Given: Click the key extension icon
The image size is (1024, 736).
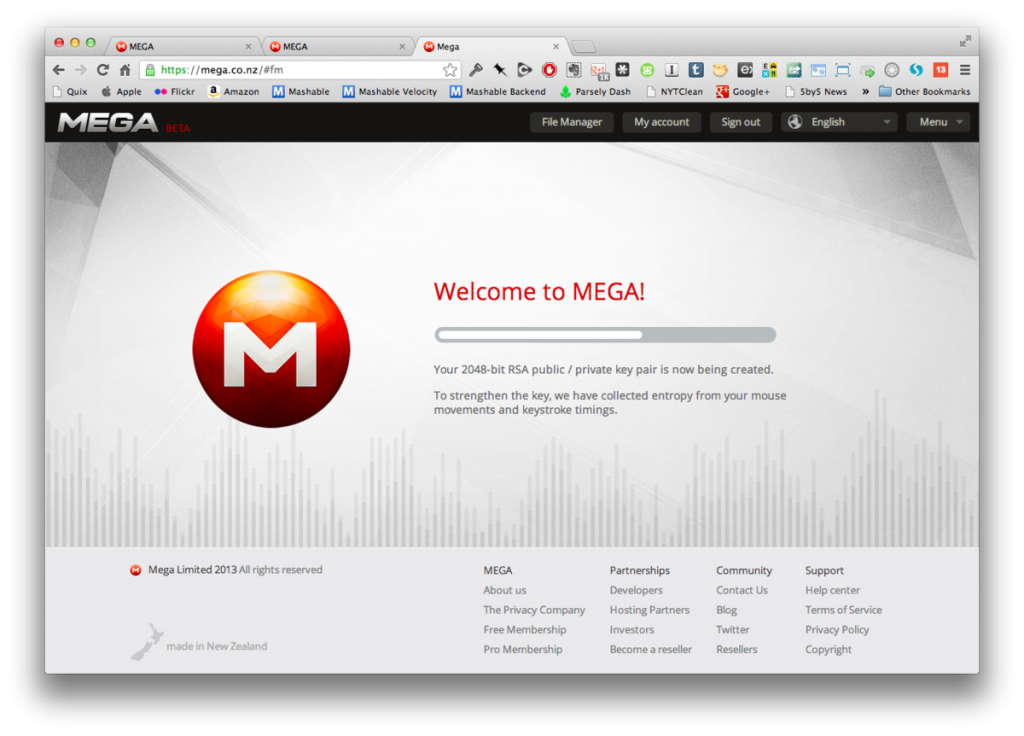Looking at the screenshot, I should coord(476,70).
